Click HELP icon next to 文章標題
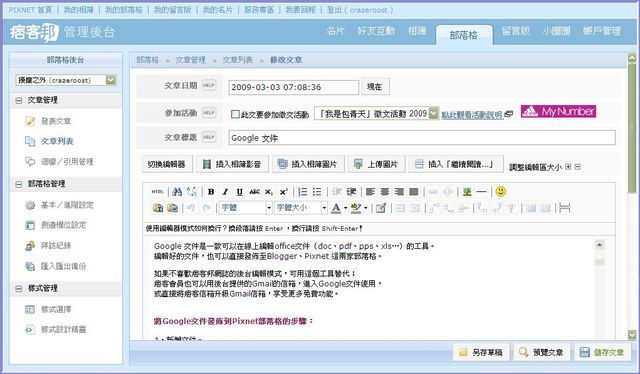Image resolution: width=640 pixels, height=374 pixels. (209, 137)
